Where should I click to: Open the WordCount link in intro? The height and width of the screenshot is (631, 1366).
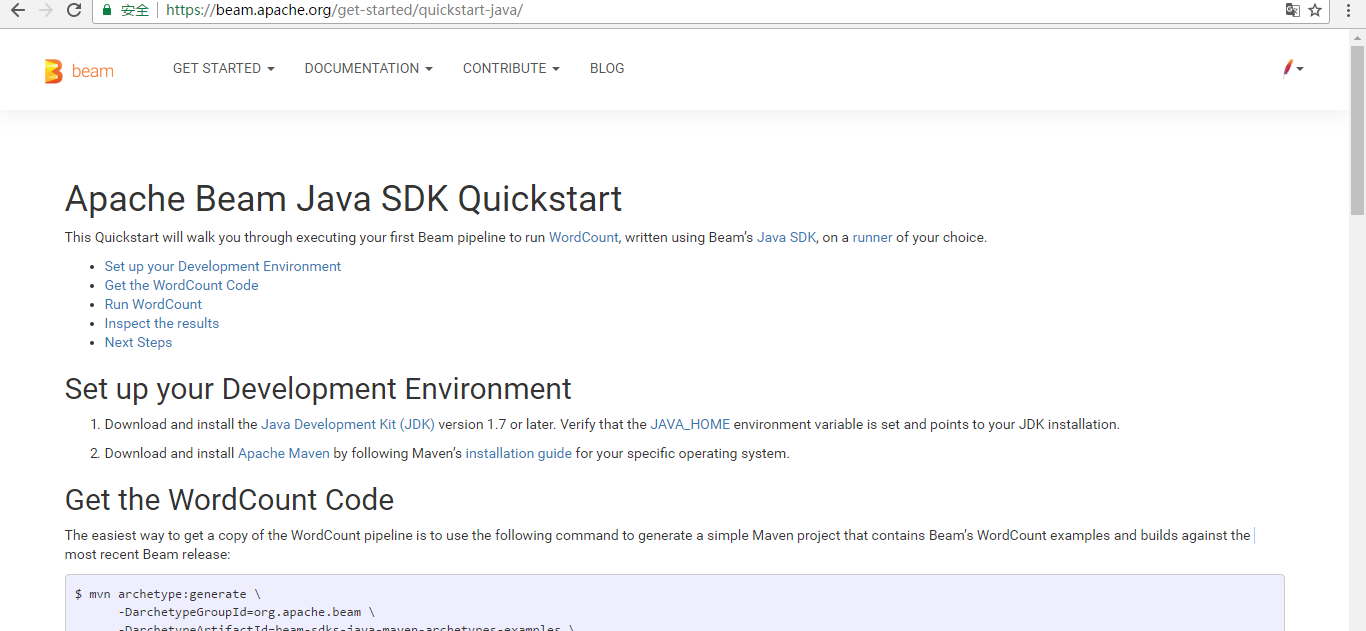tap(583, 237)
